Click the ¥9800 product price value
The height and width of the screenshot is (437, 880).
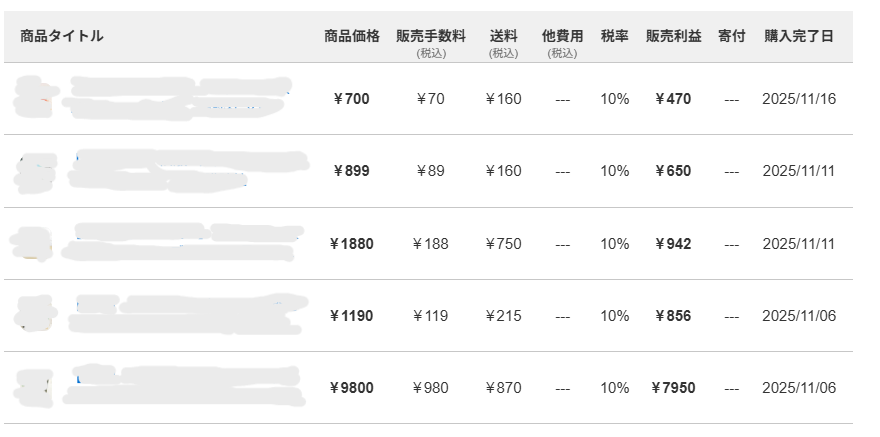click(x=351, y=388)
